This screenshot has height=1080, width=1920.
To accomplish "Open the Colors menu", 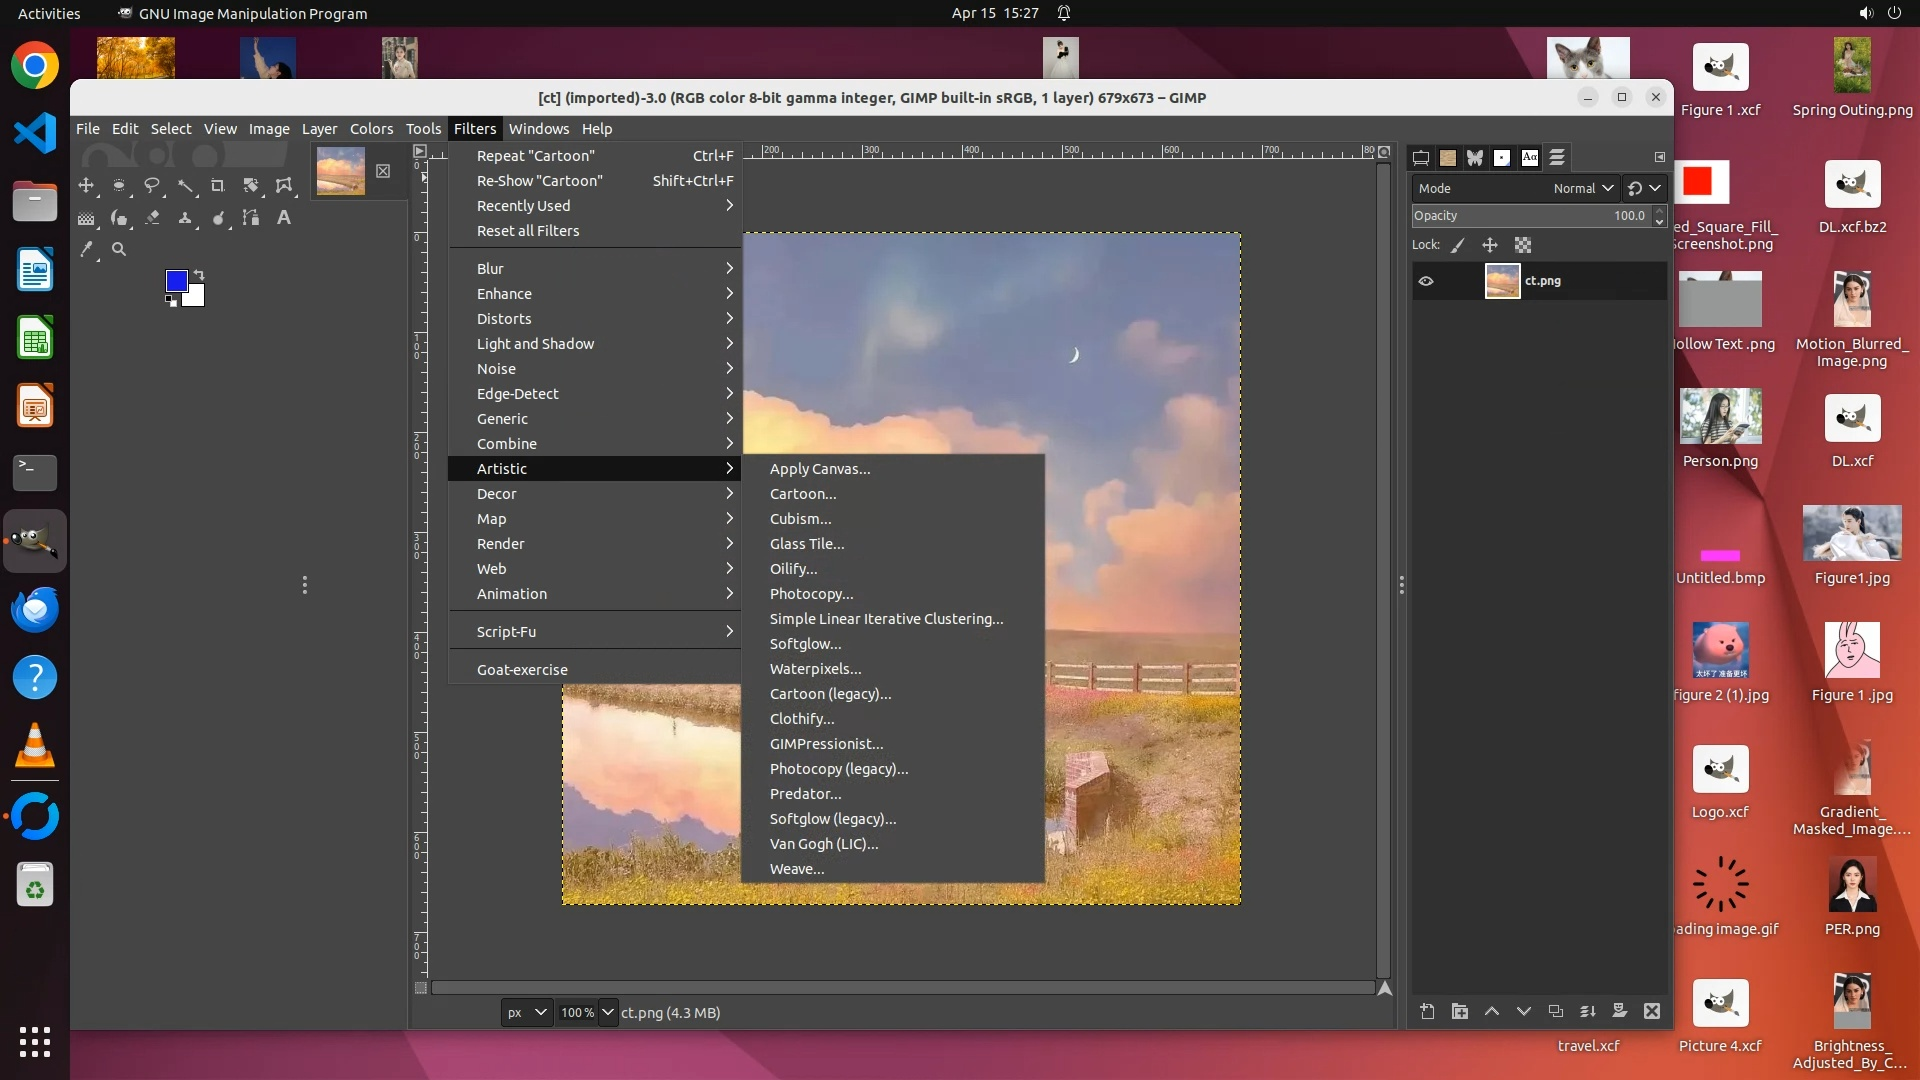I will (371, 129).
